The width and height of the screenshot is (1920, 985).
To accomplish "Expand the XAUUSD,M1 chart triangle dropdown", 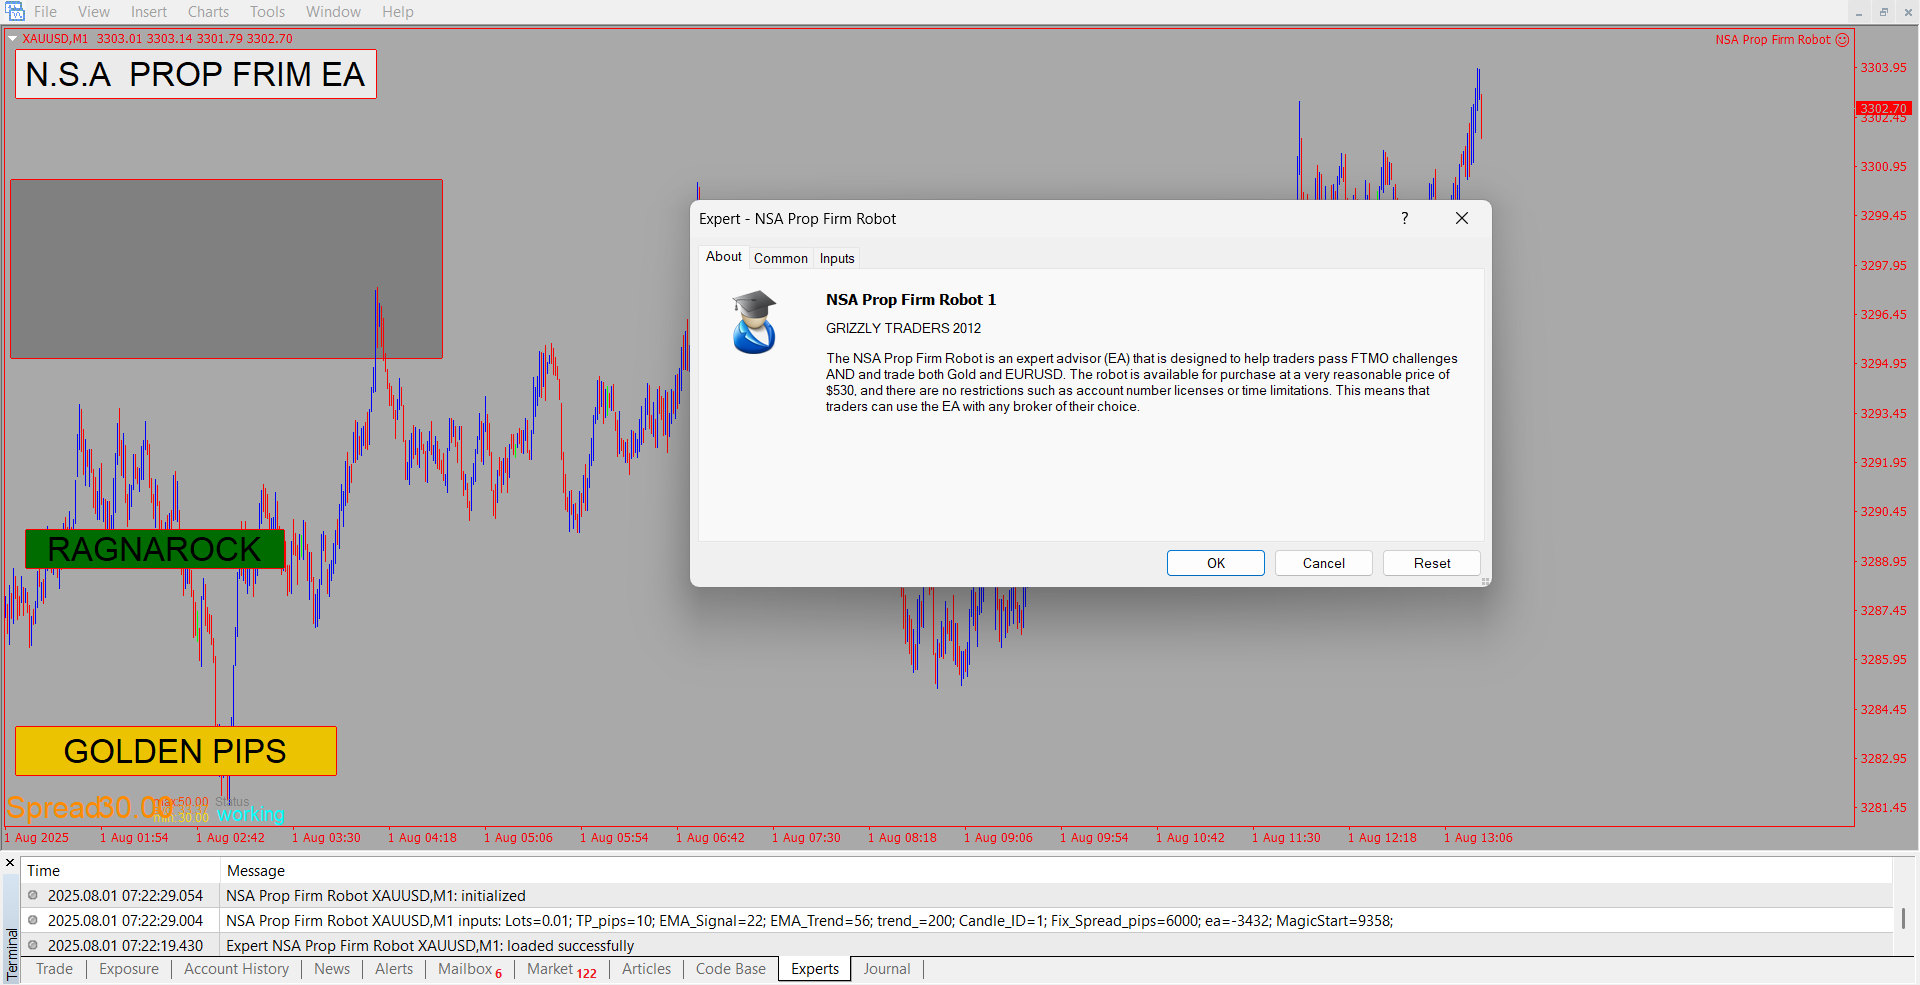I will [x=13, y=39].
